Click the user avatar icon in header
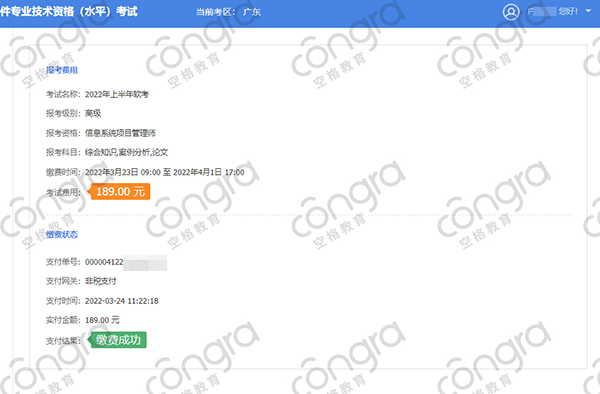Viewport: 600px width, 394px height. [x=511, y=12]
